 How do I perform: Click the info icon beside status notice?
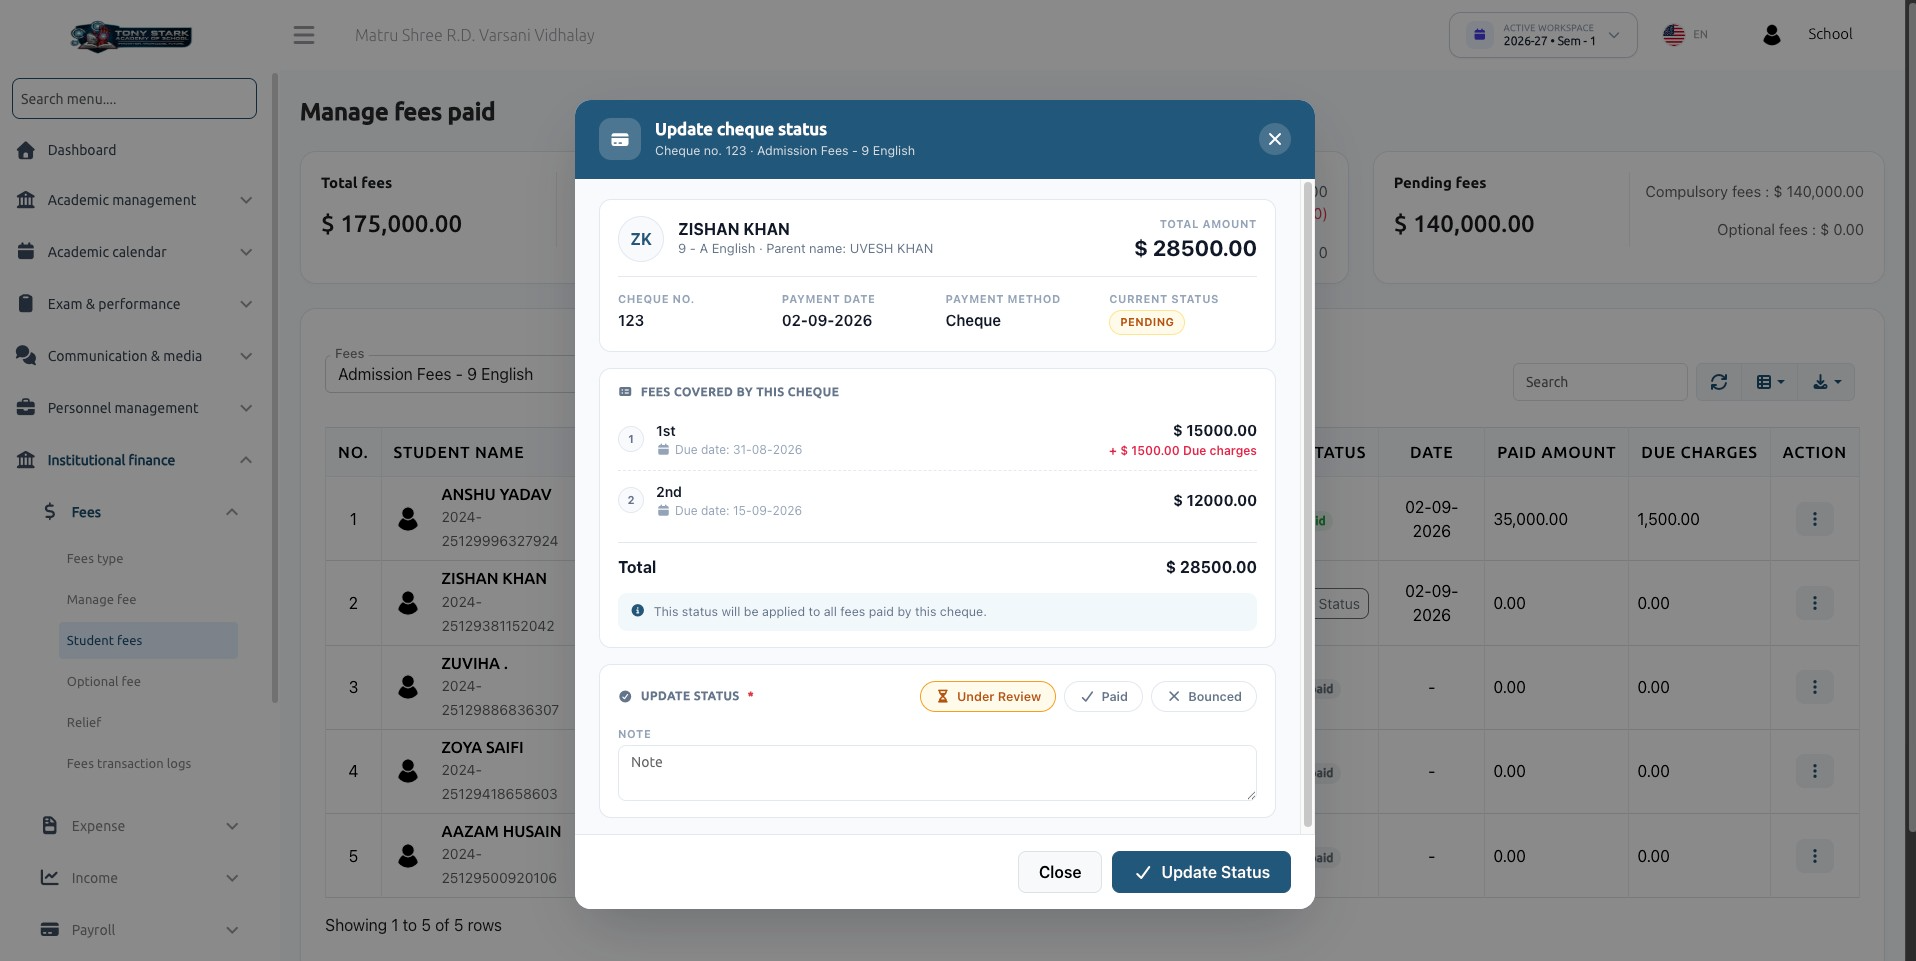click(638, 611)
